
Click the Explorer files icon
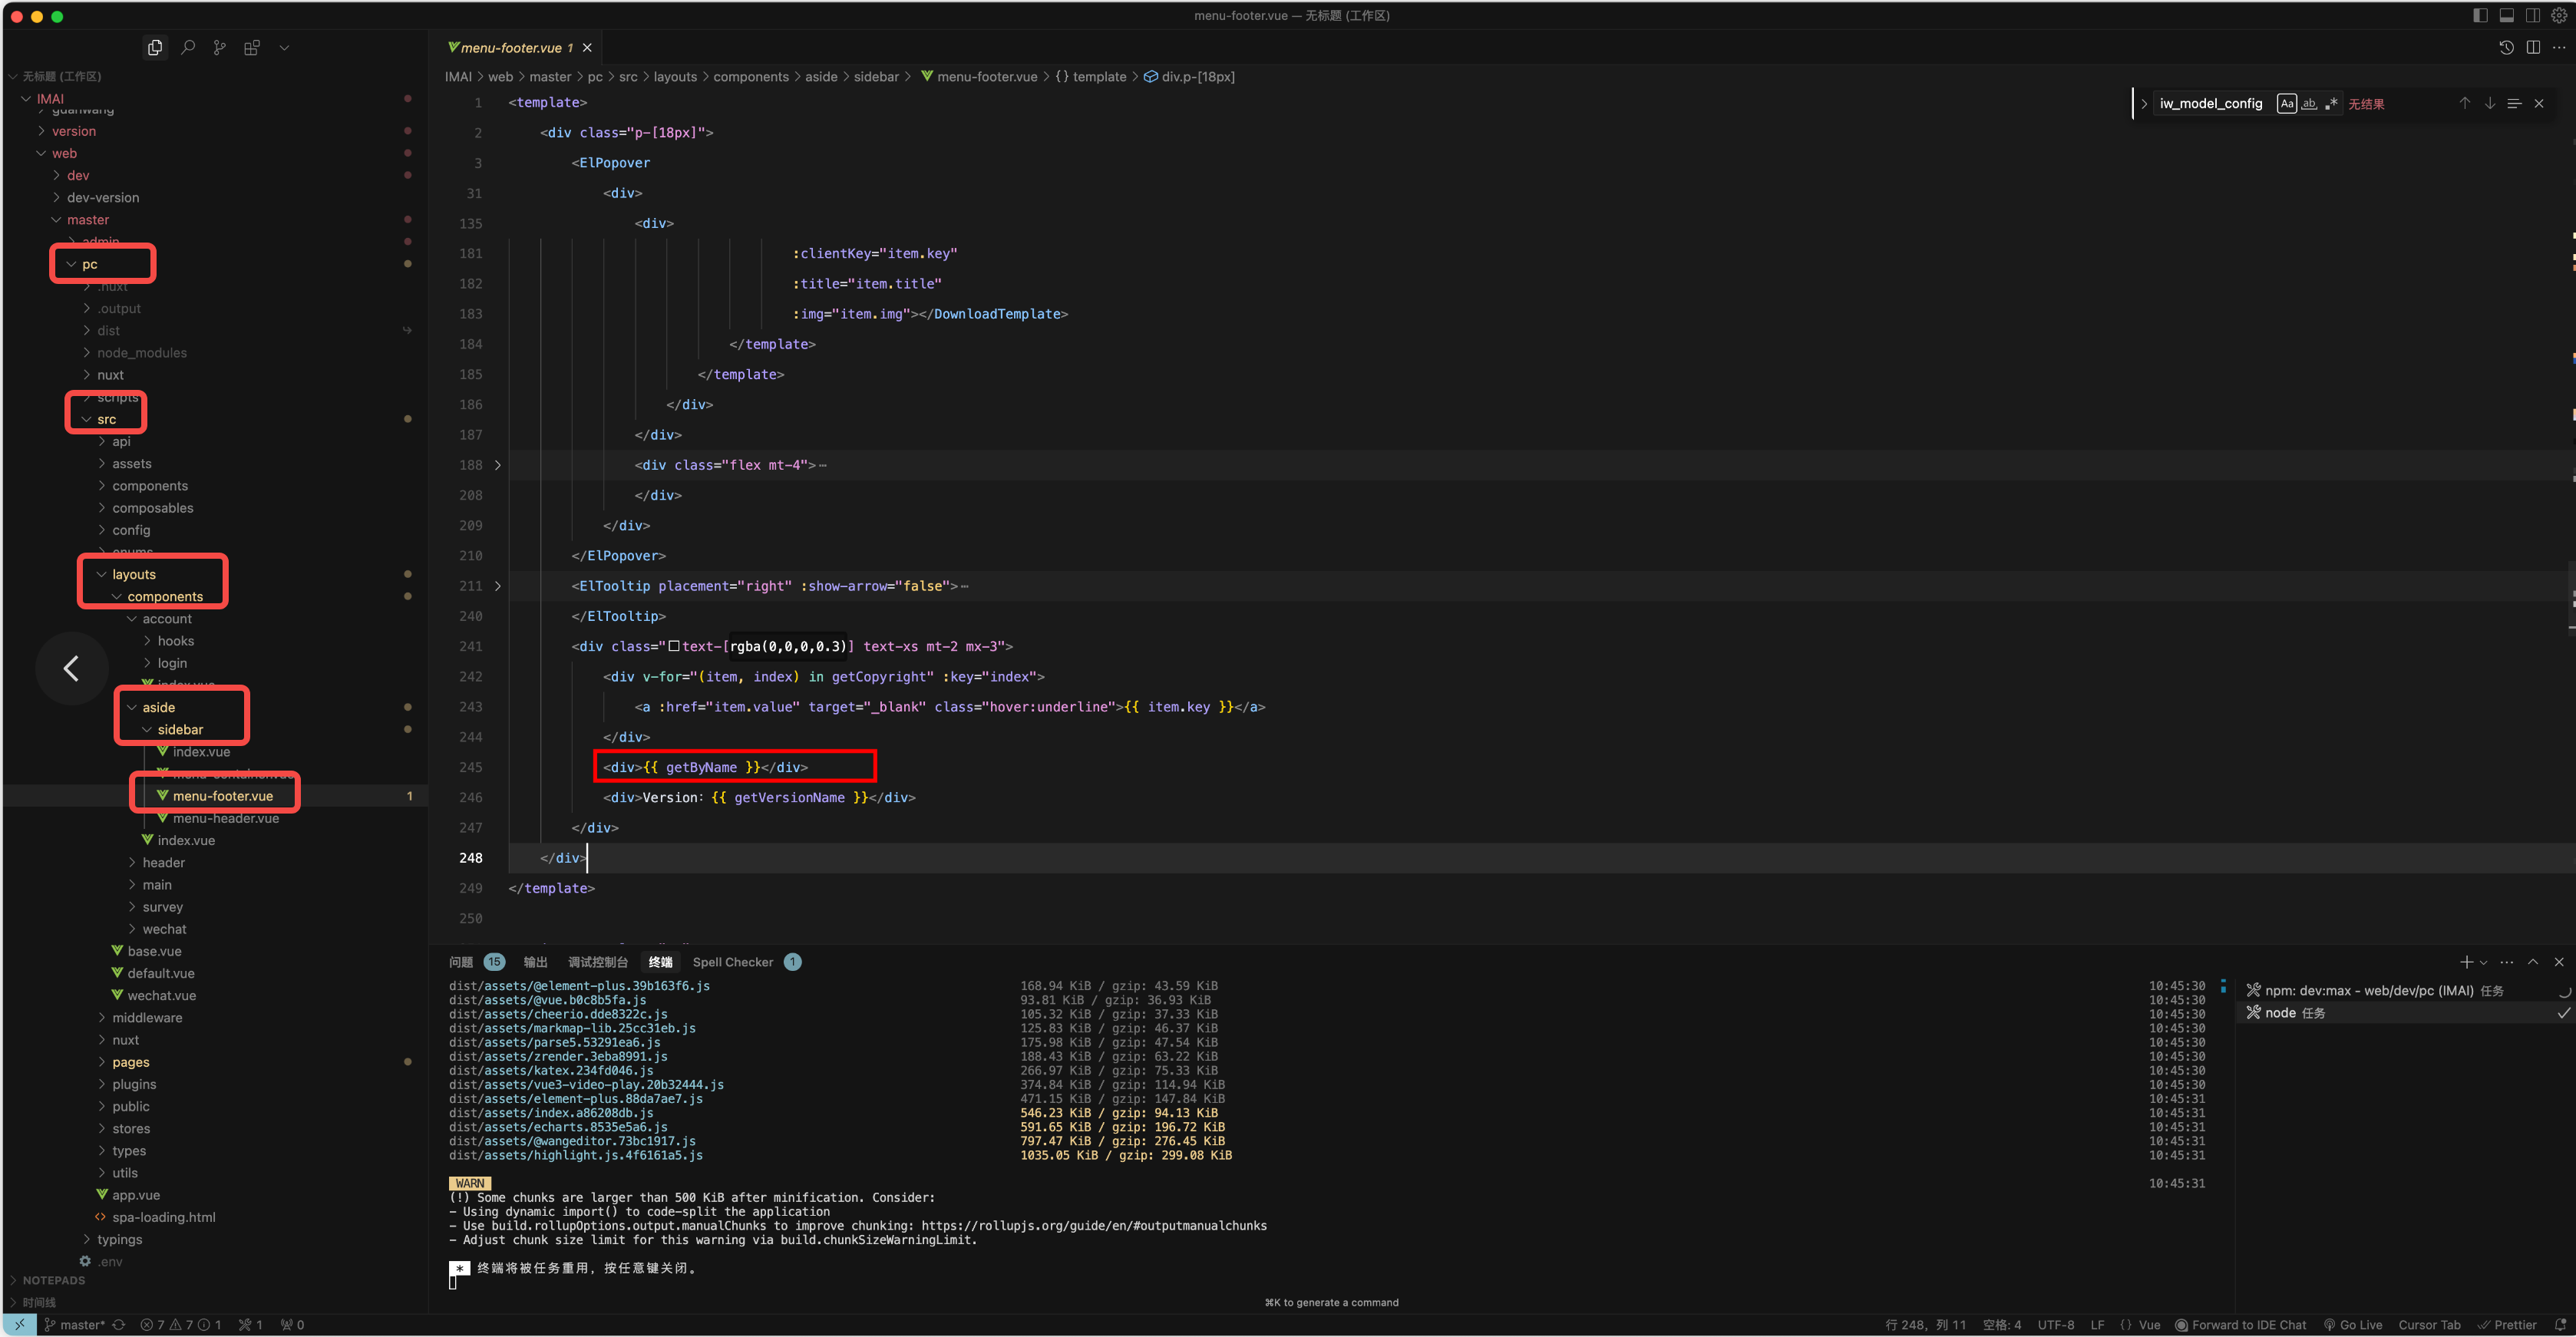pyautogui.click(x=155, y=47)
